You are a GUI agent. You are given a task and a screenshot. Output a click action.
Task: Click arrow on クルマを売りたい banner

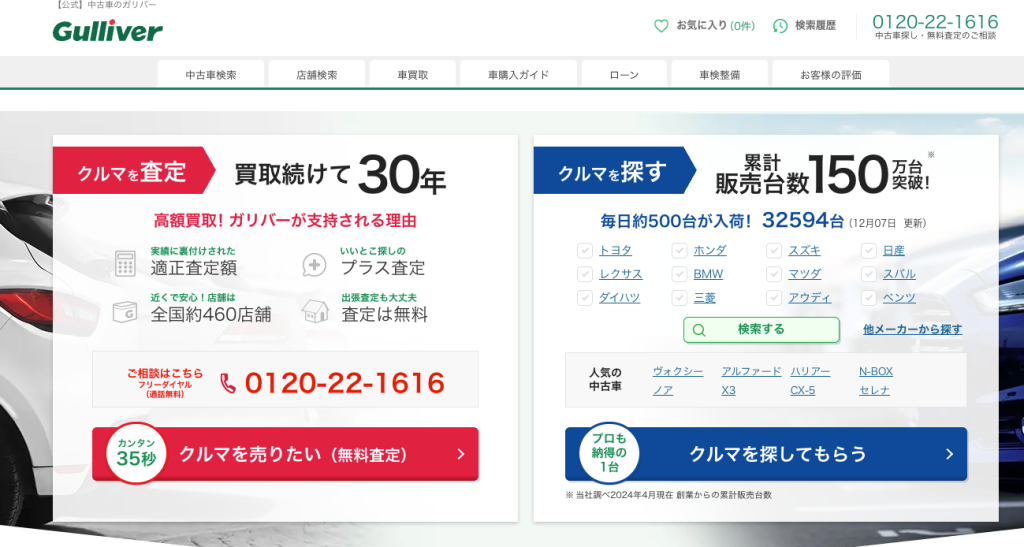[x=461, y=455]
